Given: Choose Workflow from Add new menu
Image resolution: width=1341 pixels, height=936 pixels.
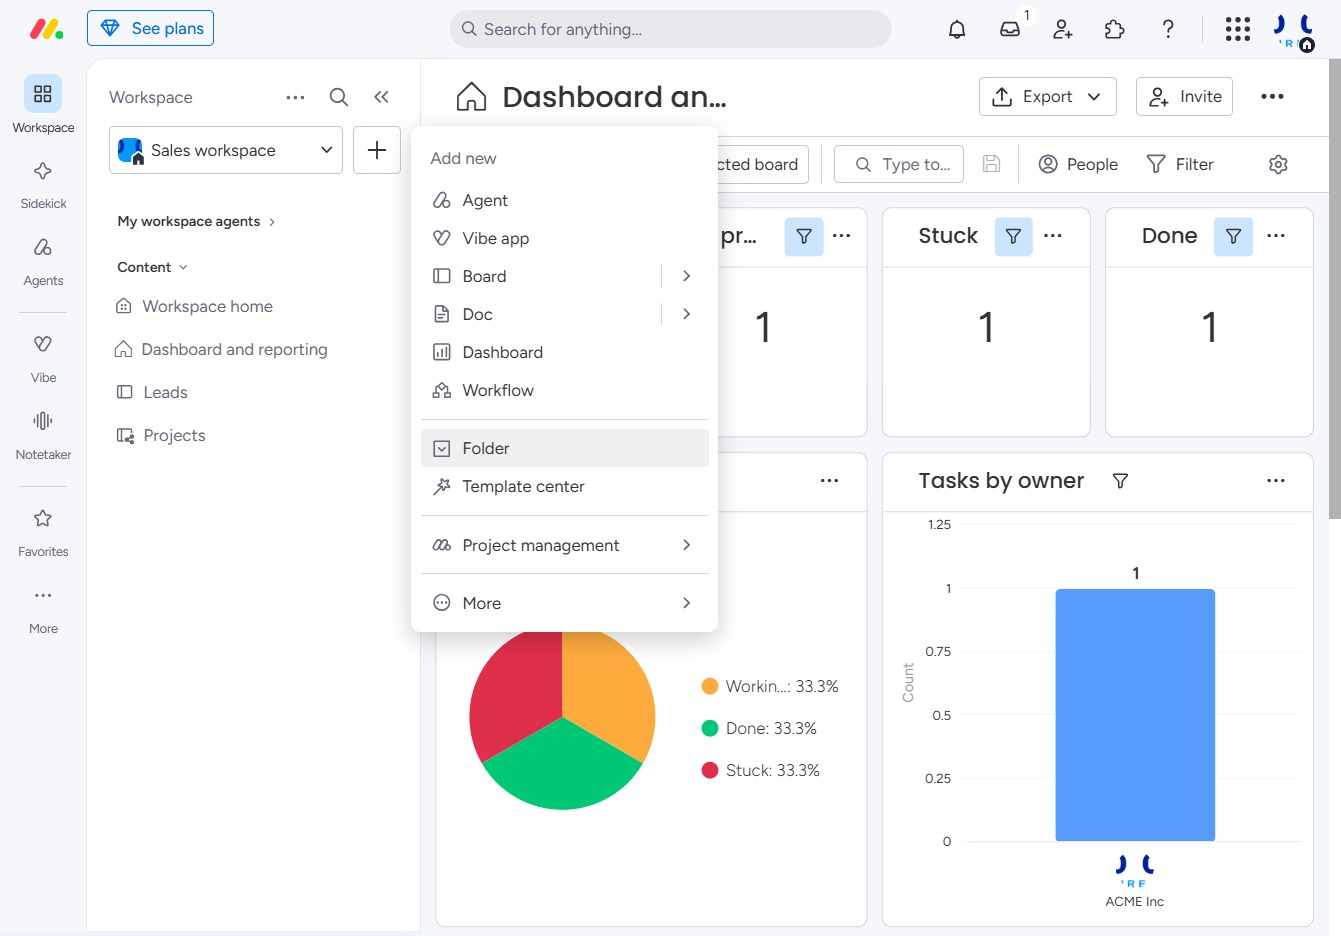Looking at the screenshot, I should point(564,390).
